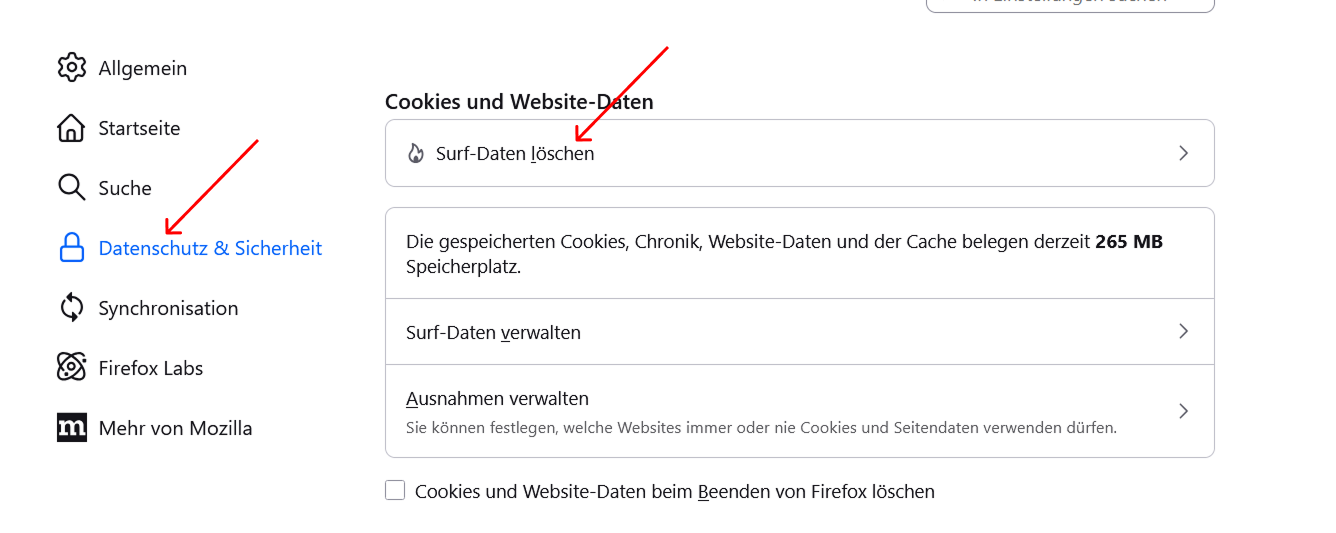Screen dimensions: 1336x533
Task: Open Surf-Daten verwalten
Action: coord(493,332)
